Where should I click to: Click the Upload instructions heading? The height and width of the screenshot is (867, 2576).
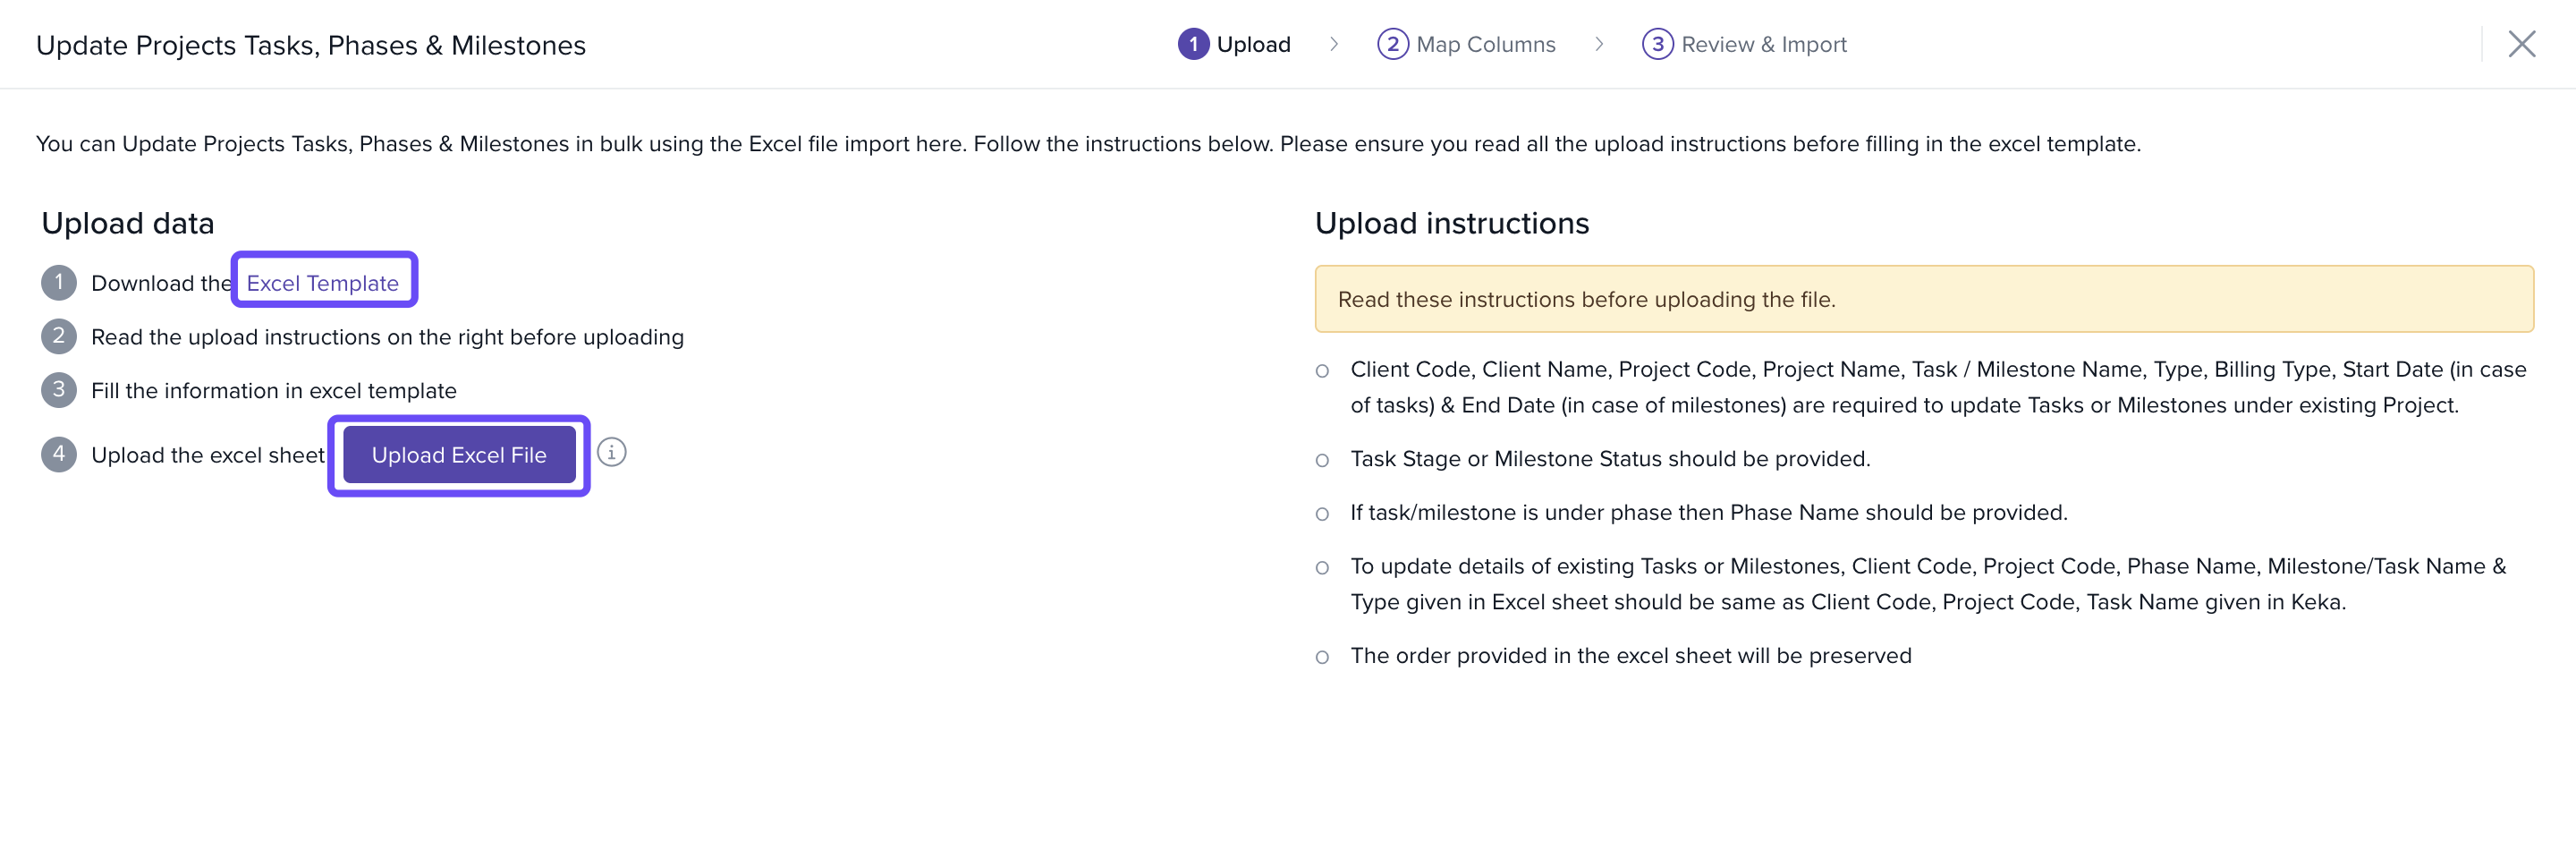pyautogui.click(x=1451, y=223)
